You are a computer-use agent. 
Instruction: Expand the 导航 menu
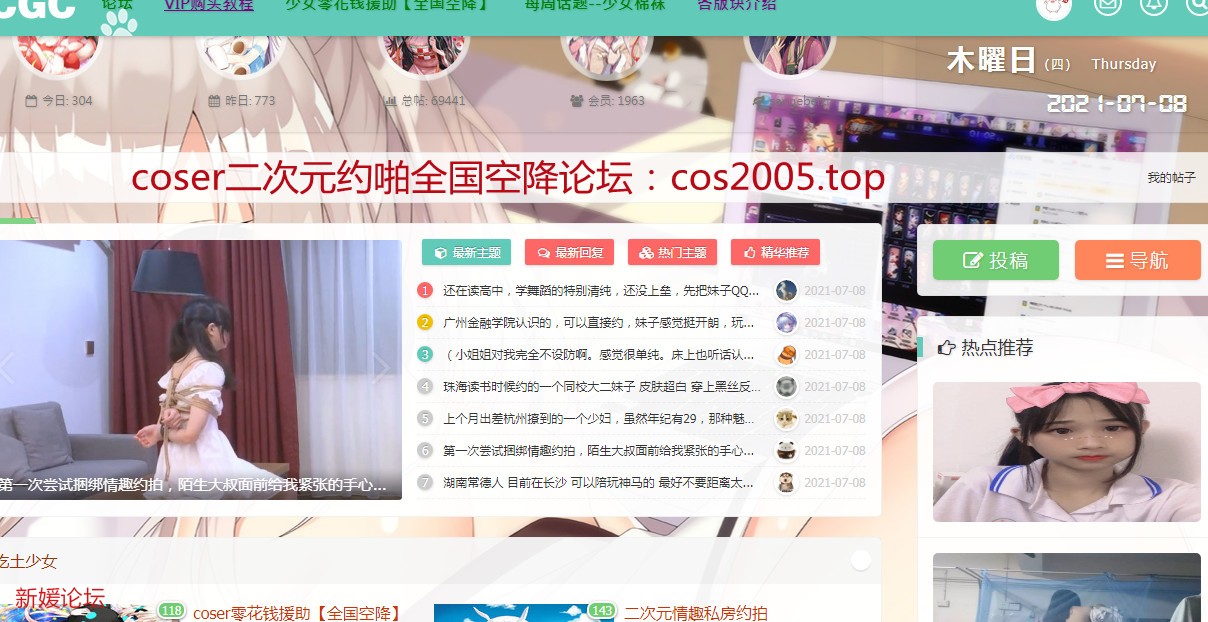click(x=1137, y=261)
